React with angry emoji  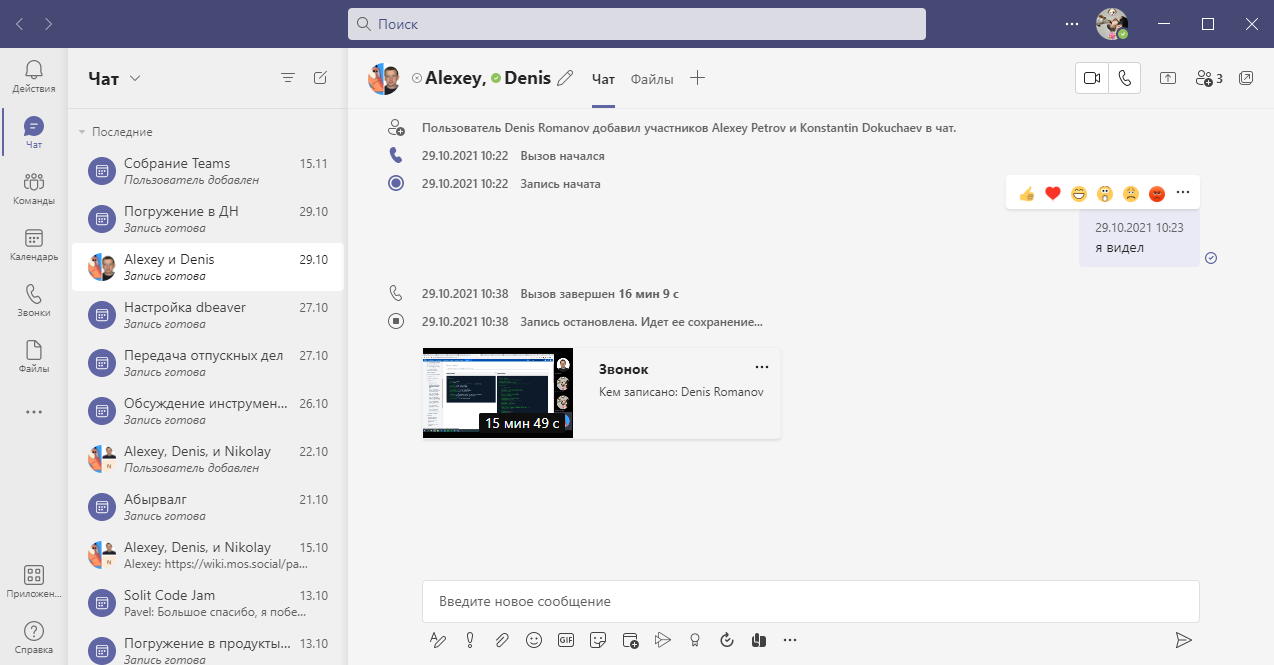tap(1157, 193)
